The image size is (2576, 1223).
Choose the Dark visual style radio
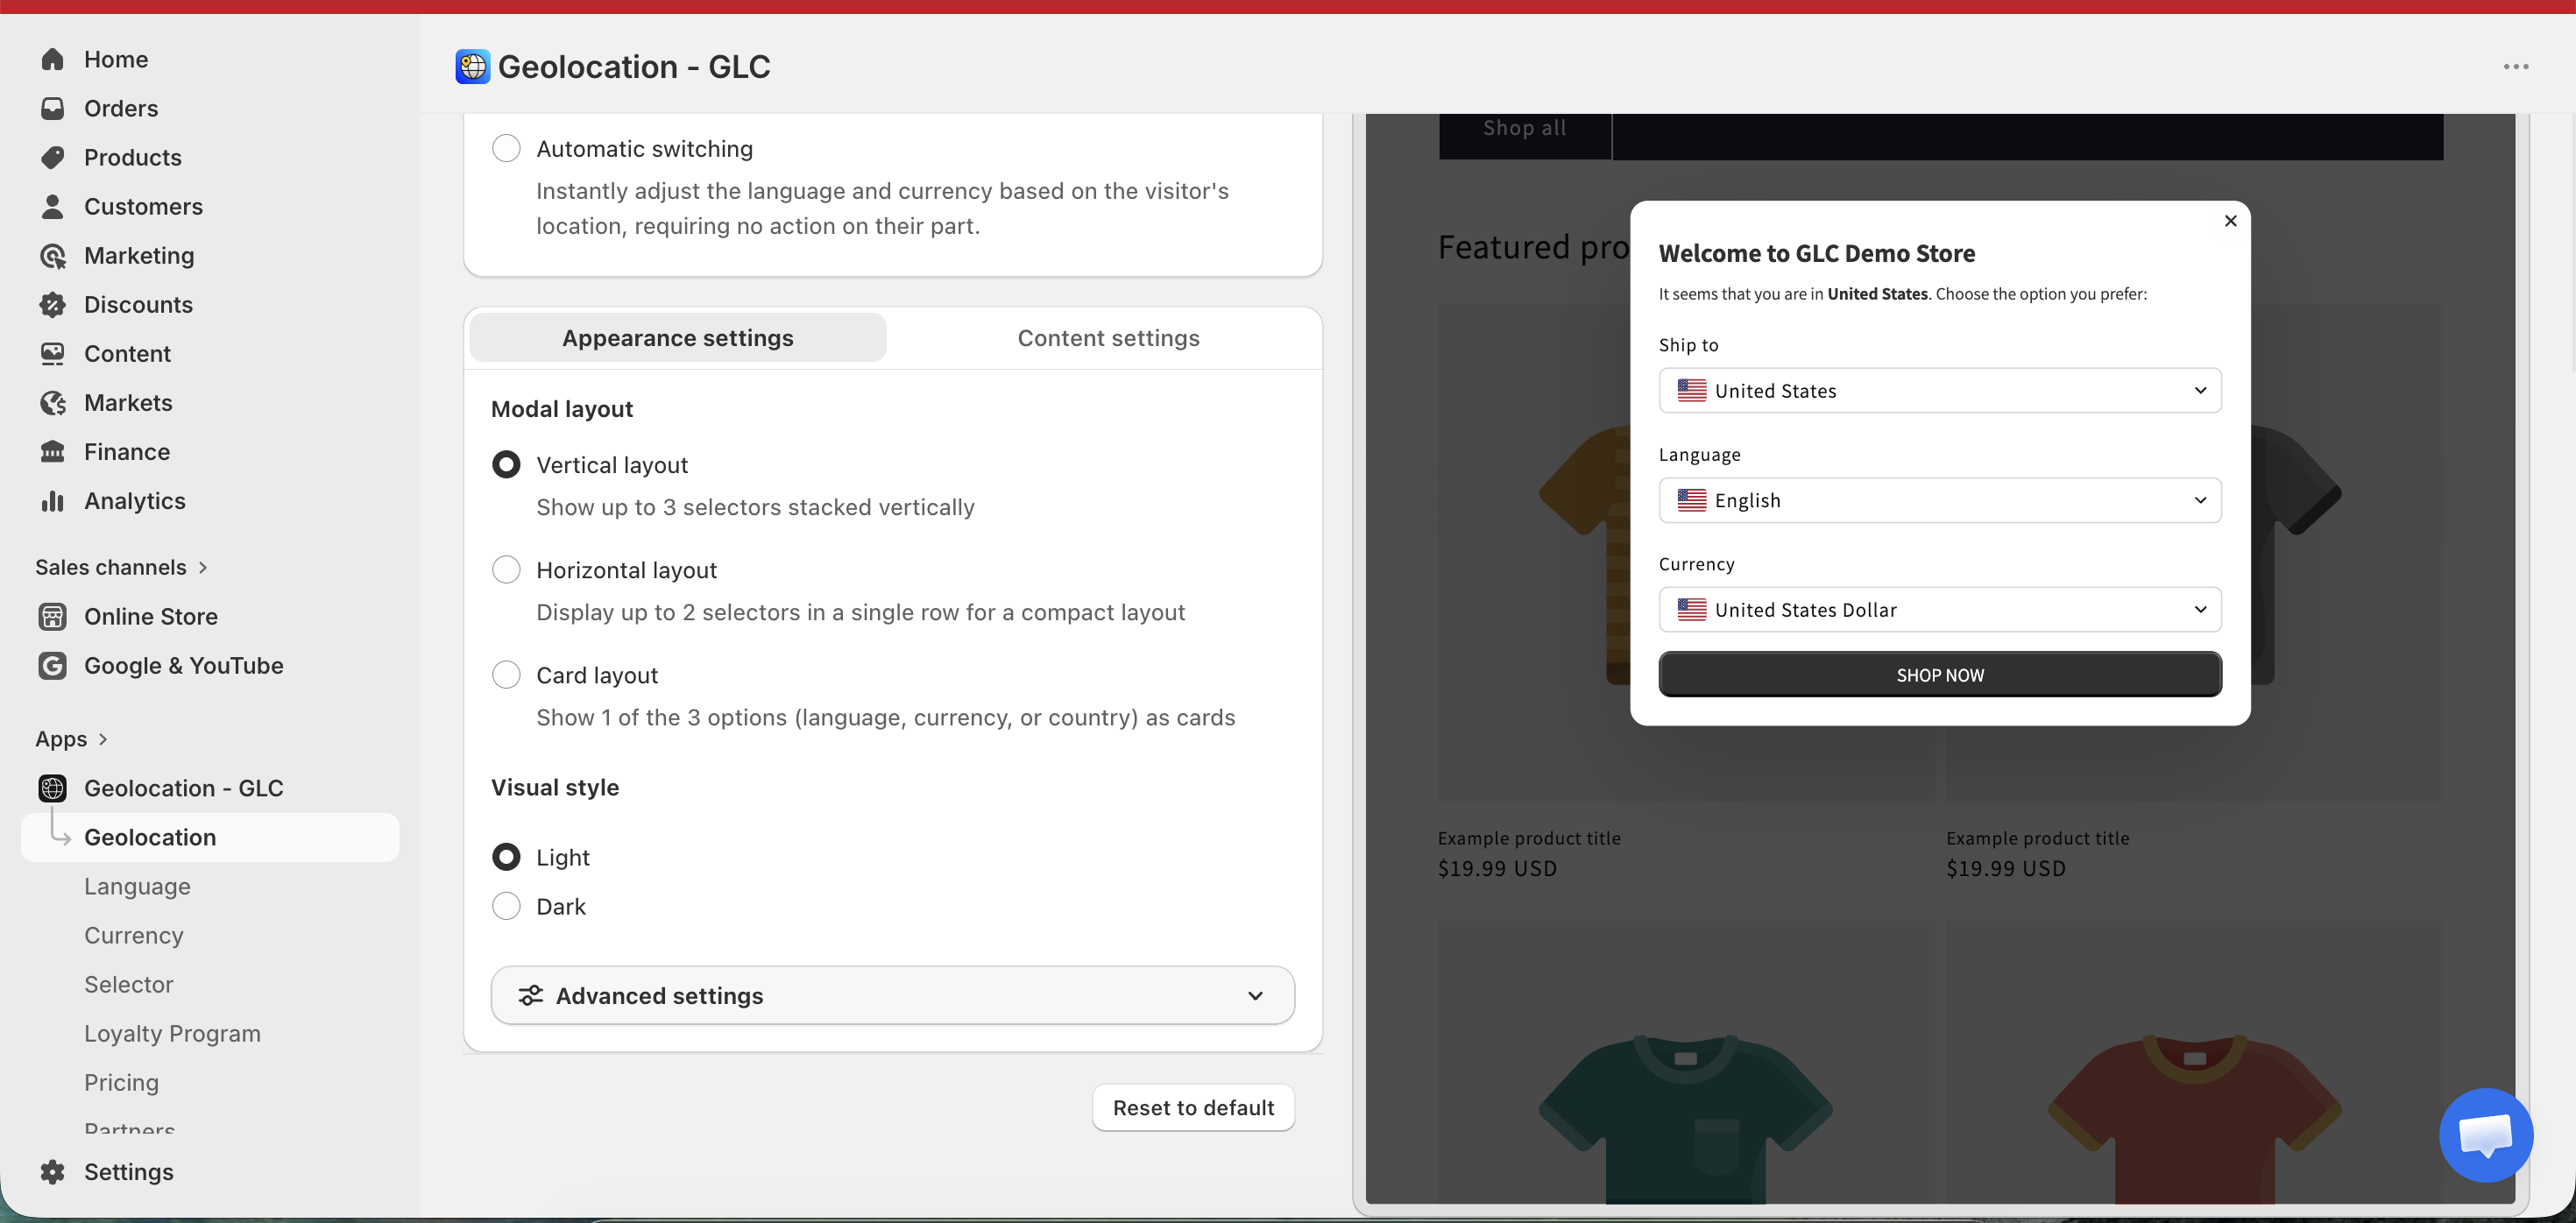(506, 905)
